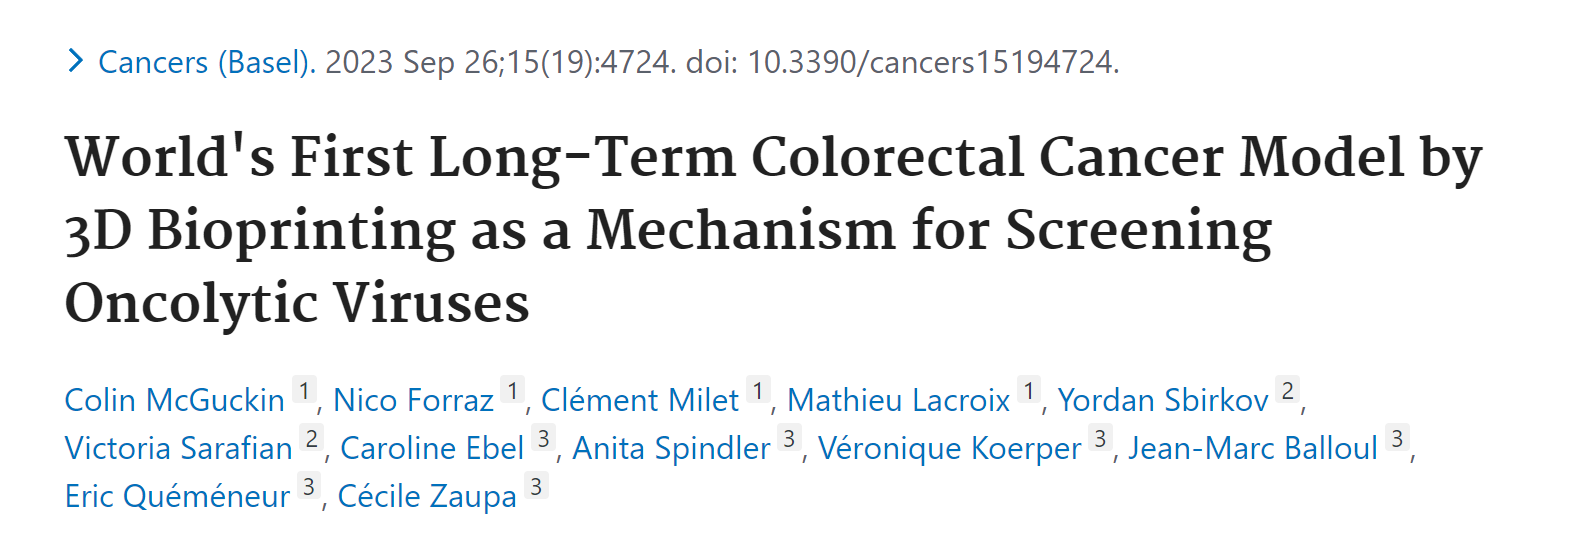Viewport: 1570px width, 538px height.
Task: Open author Jean-Marc Balloul's link
Action: point(1253,448)
